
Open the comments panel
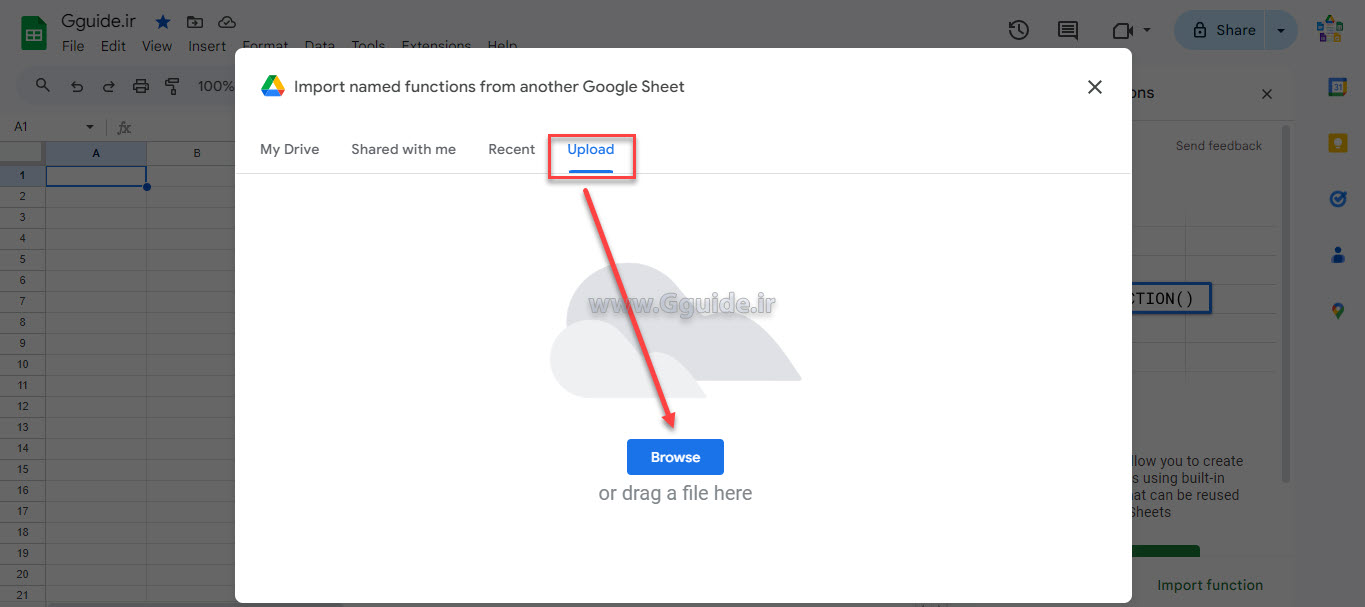1067,30
